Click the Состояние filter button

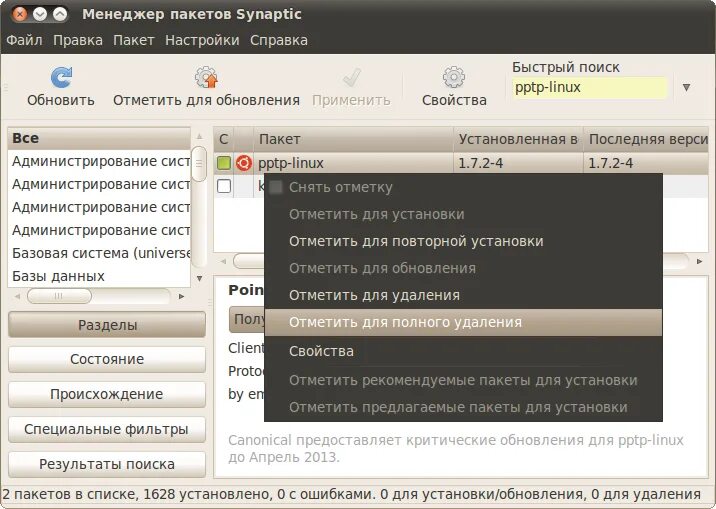(x=107, y=359)
